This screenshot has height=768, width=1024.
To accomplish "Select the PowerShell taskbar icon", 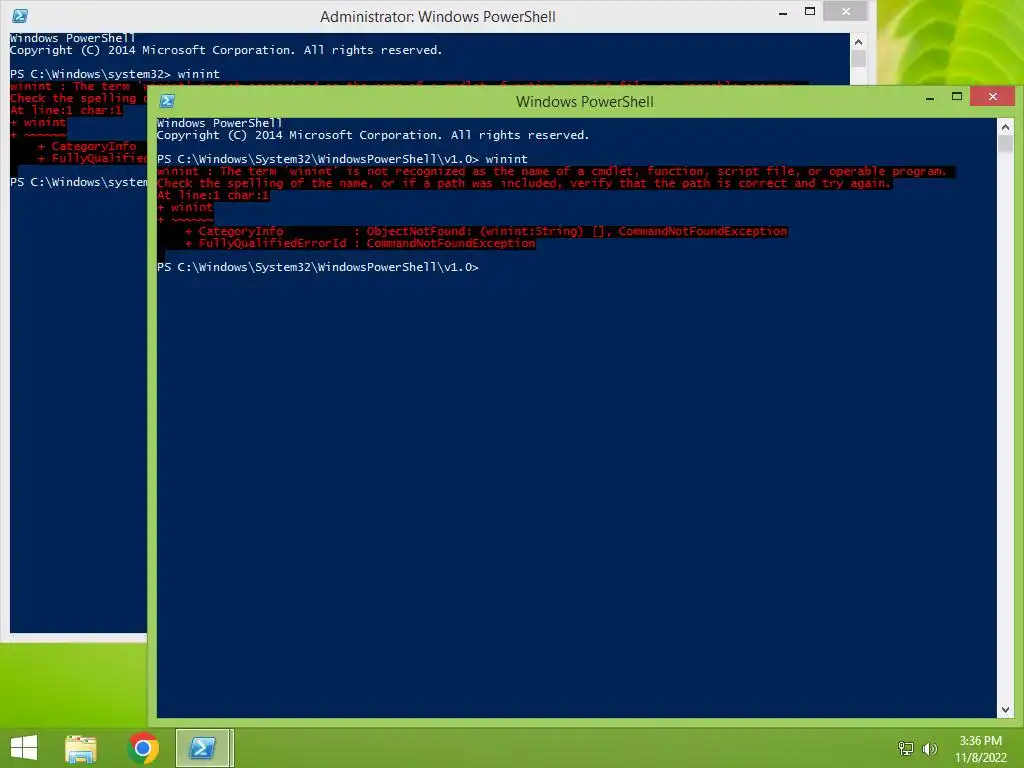I will point(202,748).
